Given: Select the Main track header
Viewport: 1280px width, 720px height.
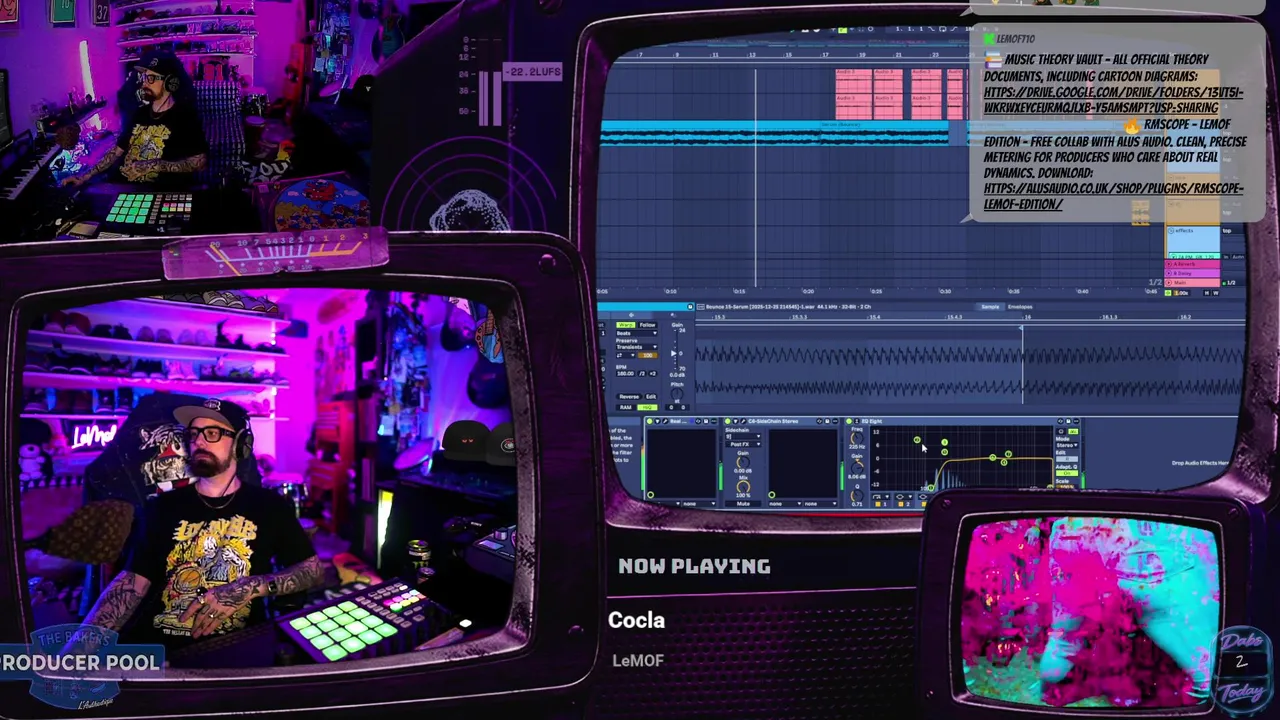Looking at the screenshot, I should click(1193, 282).
